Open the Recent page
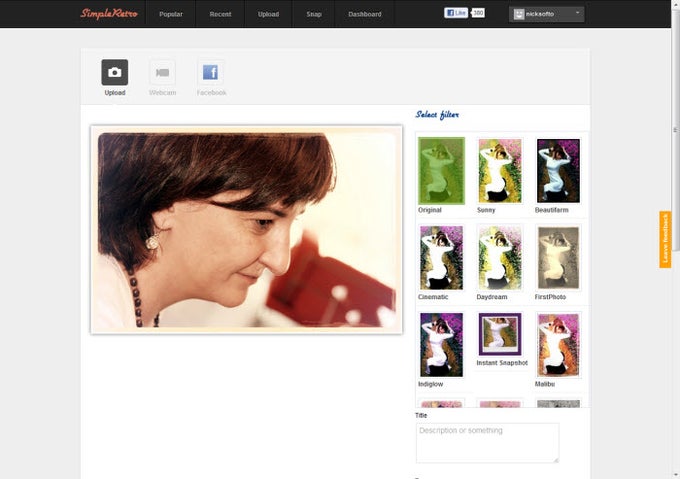The width and height of the screenshot is (680, 479). 220,14
